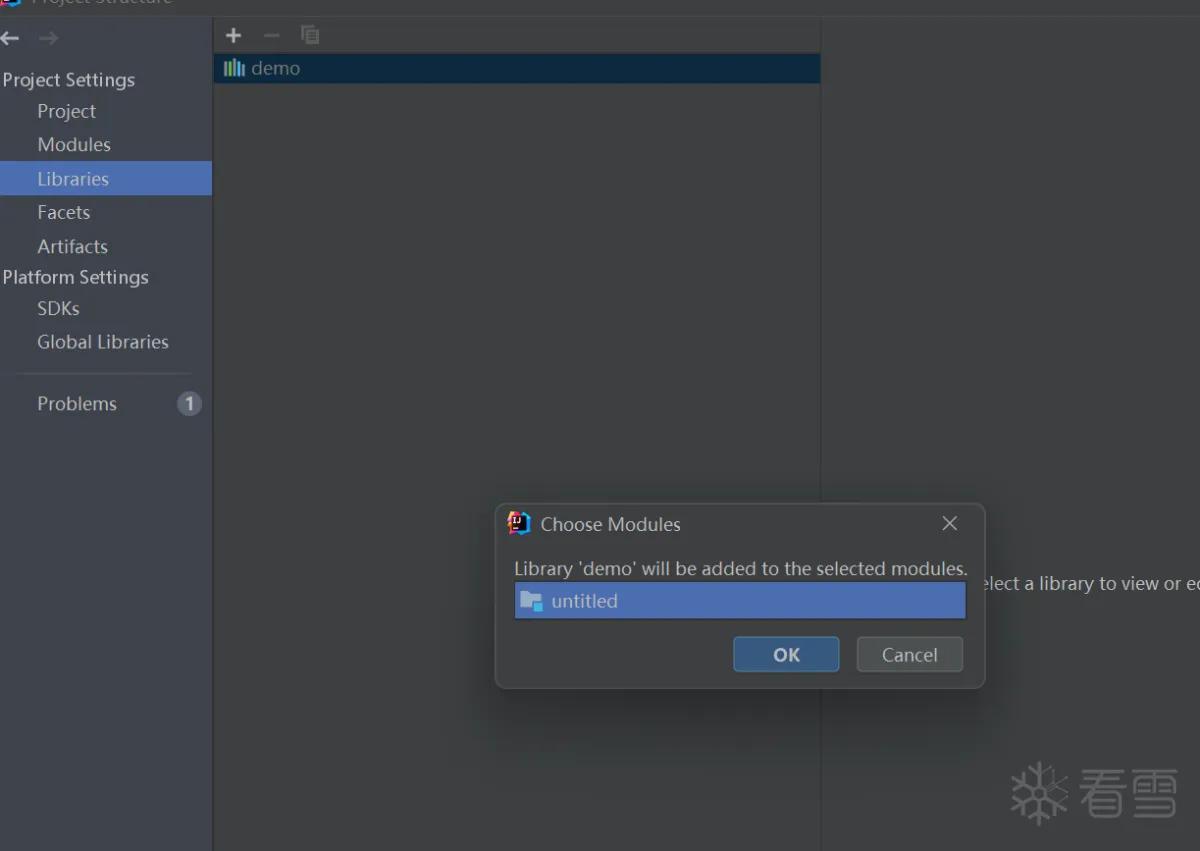Click the back navigation arrow
The height and width of the screenshot is (851, 1200).
(10, 38)
